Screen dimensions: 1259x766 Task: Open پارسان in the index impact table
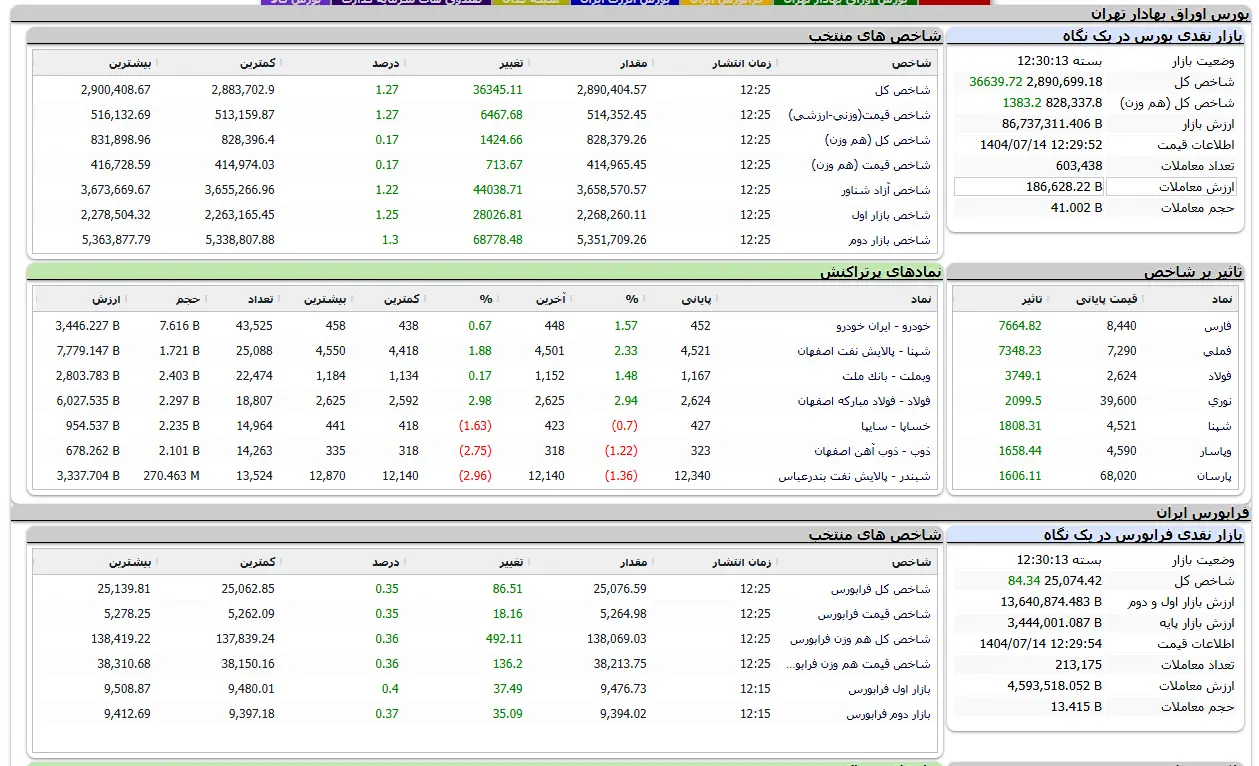[1214, 476]
